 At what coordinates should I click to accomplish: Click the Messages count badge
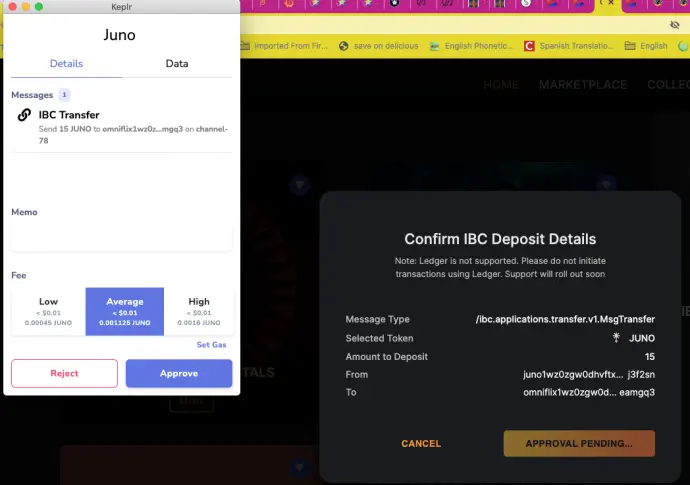[x=64, y=95]
